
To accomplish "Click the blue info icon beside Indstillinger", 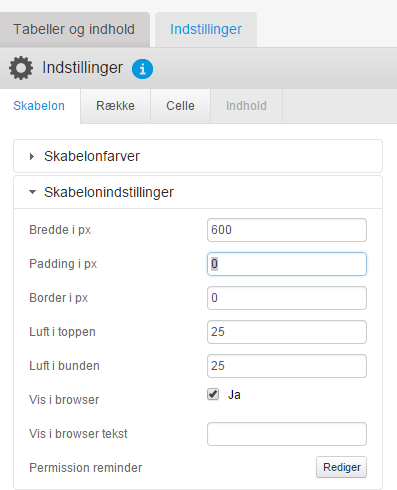I will point(142,69).
